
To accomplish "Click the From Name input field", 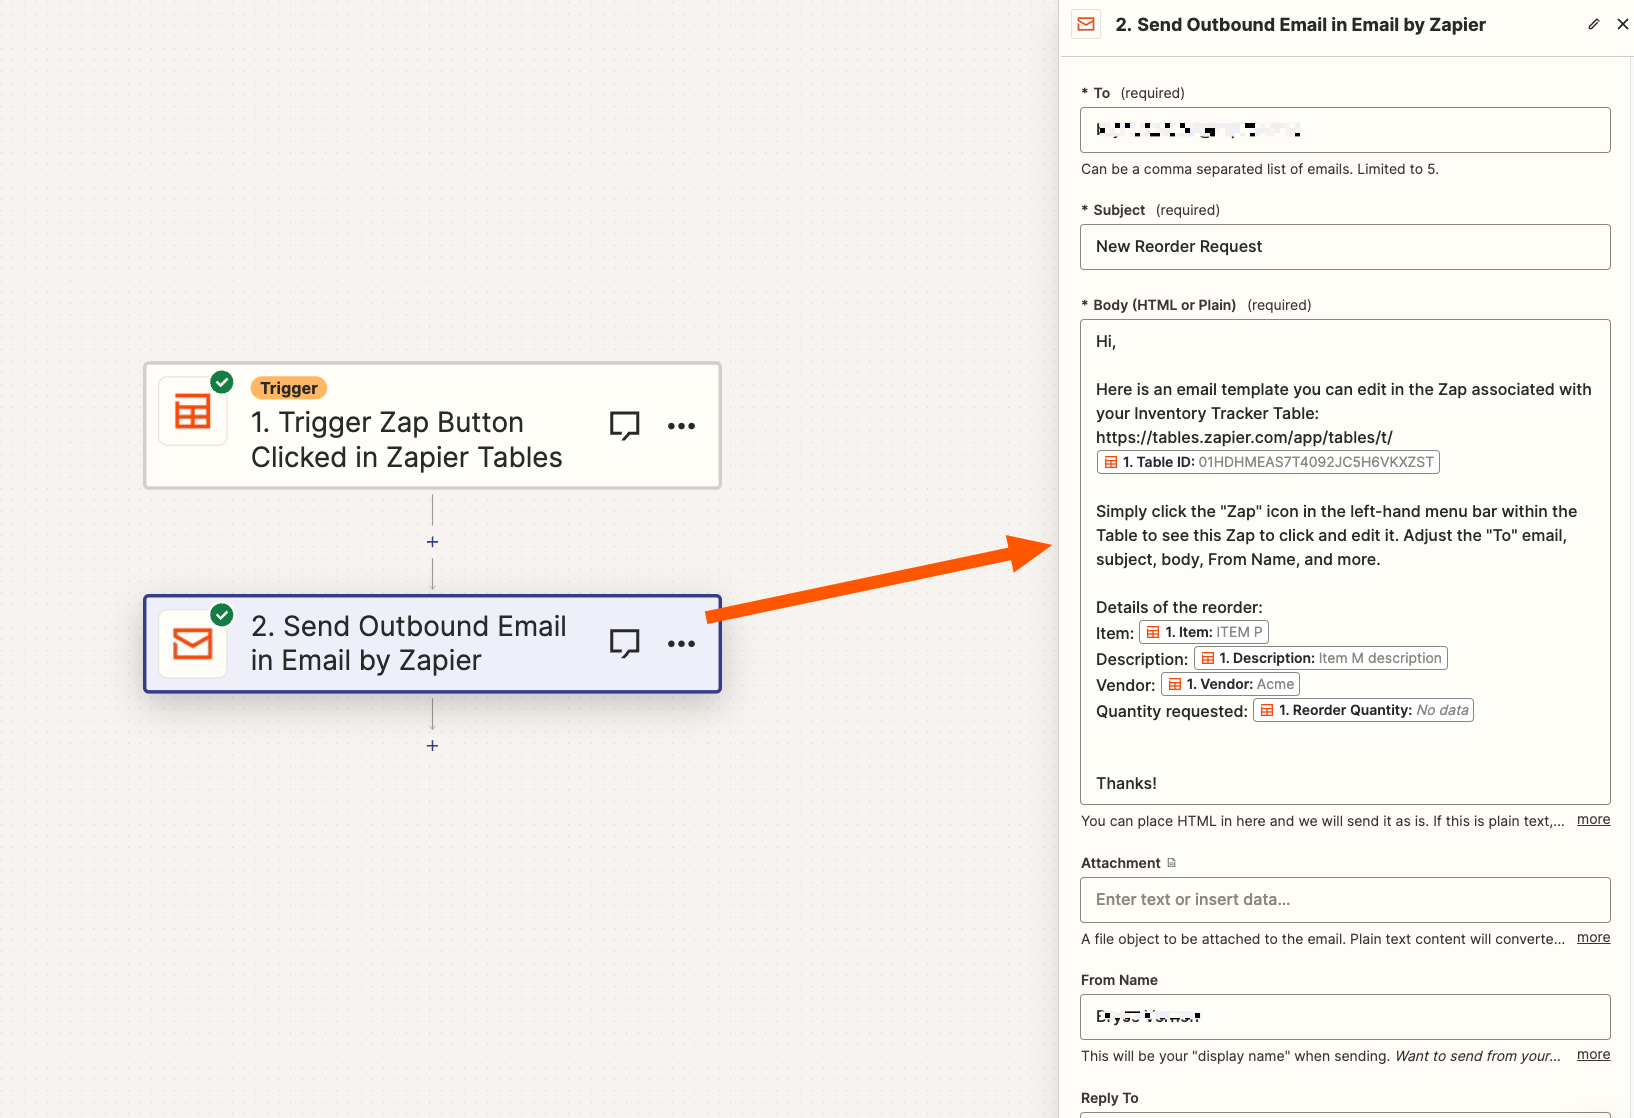I will (x=1345, y=1017).
